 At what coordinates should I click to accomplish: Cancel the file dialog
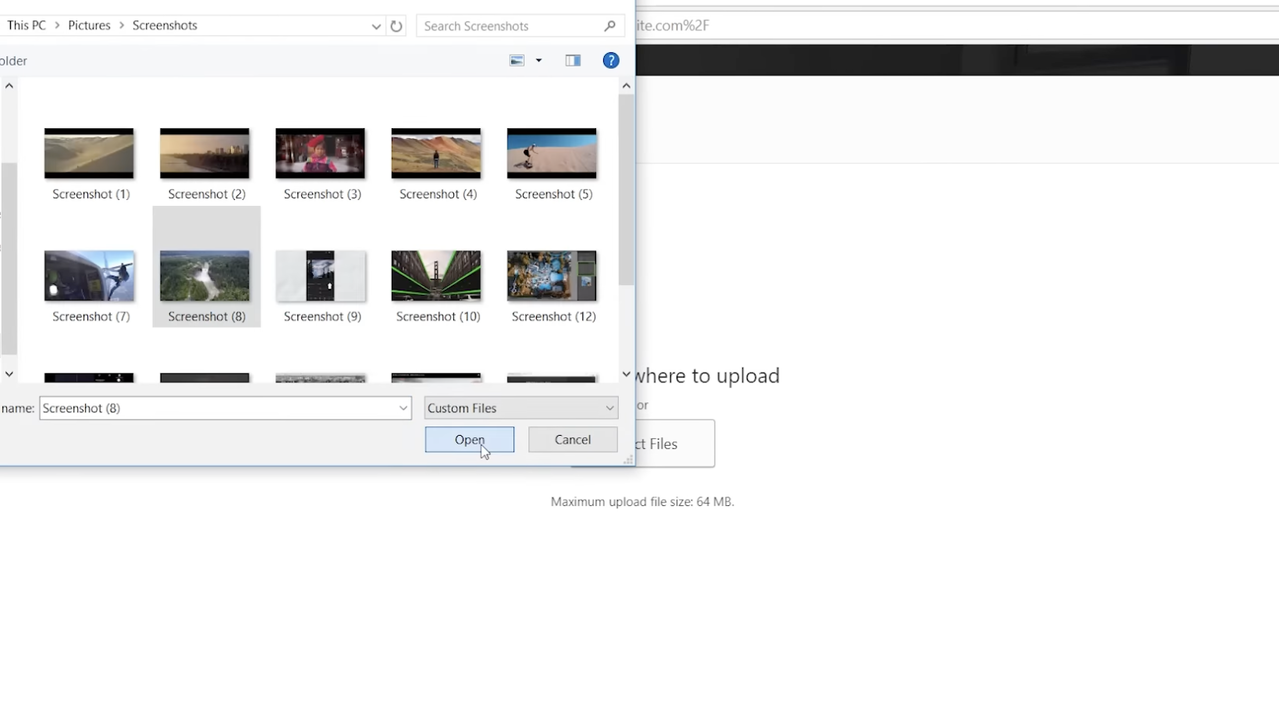[x=572, y=440]
